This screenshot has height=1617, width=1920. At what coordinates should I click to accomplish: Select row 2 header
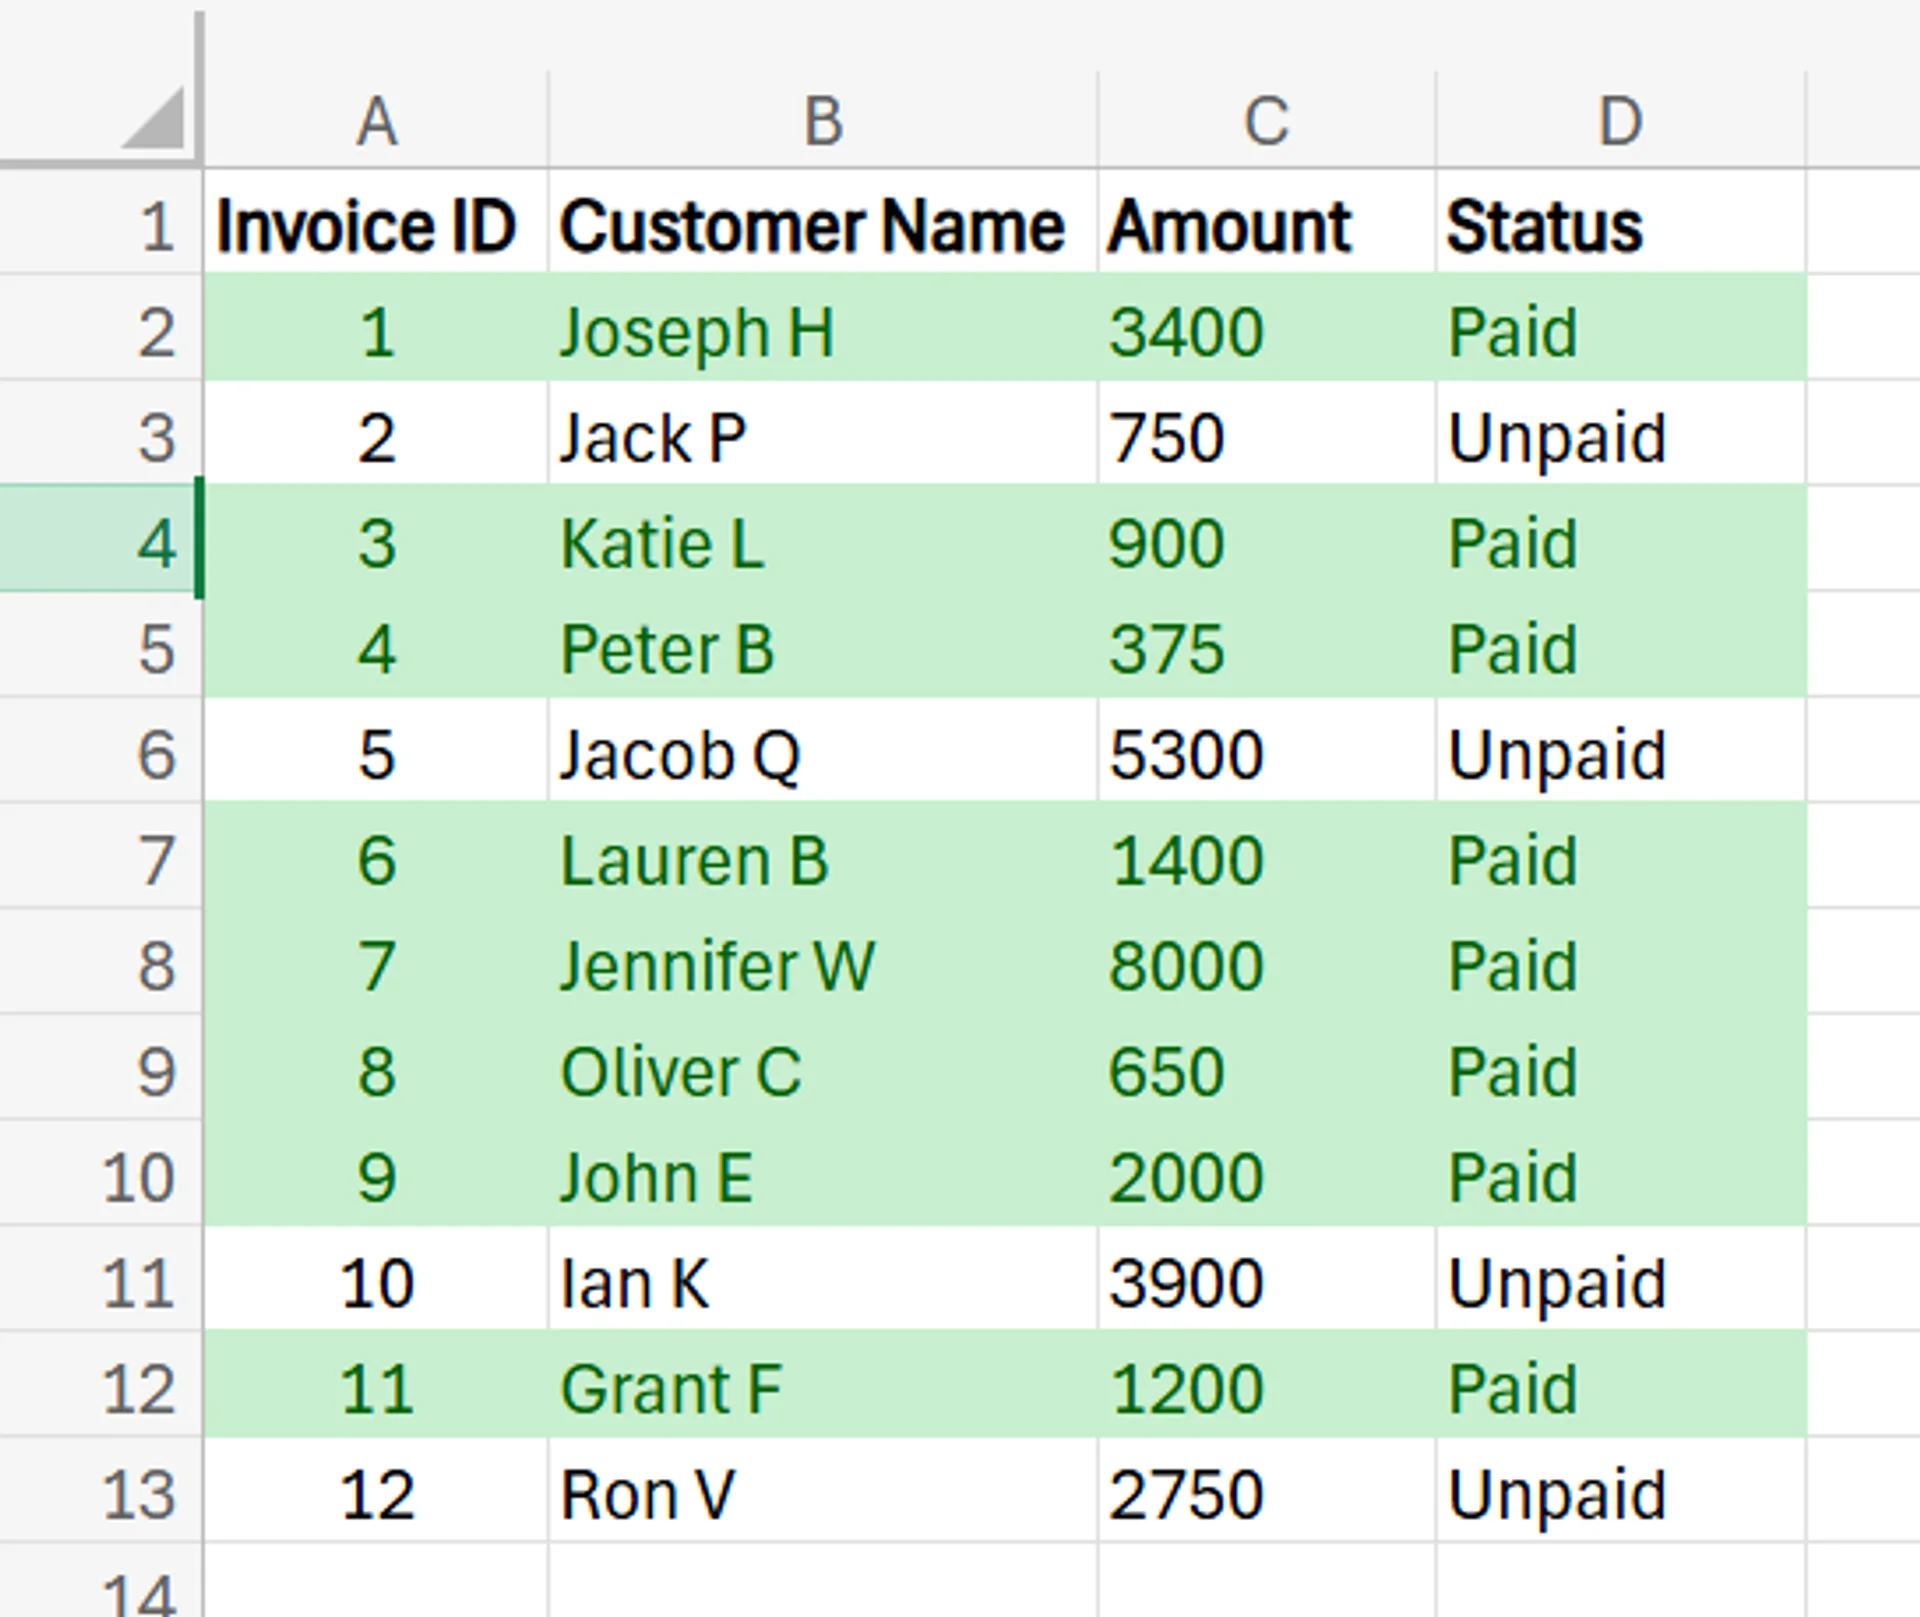(100, 327)
